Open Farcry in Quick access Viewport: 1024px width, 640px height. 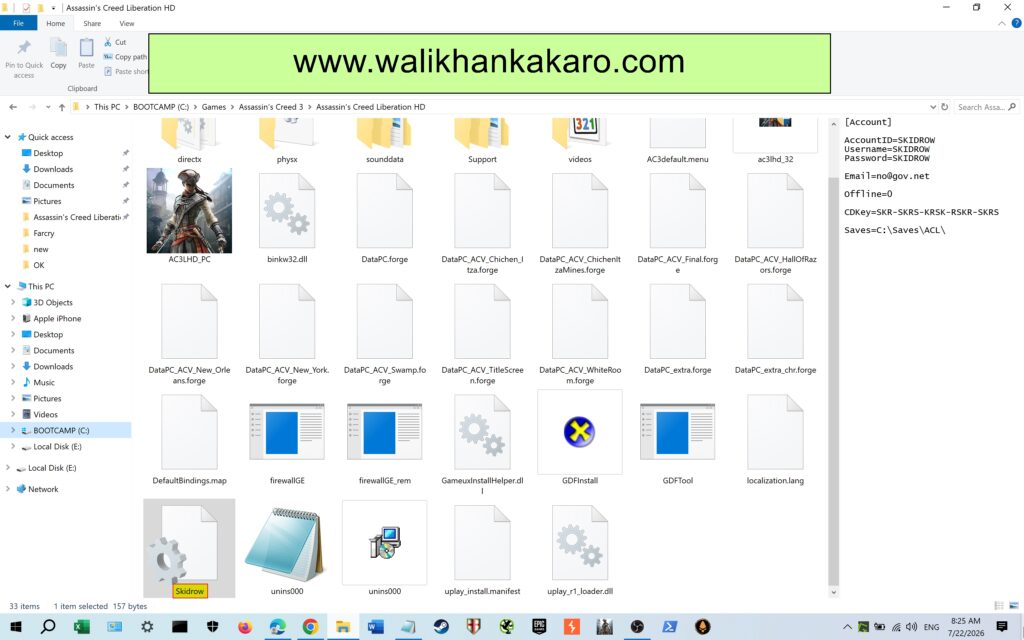click(44, 233)
